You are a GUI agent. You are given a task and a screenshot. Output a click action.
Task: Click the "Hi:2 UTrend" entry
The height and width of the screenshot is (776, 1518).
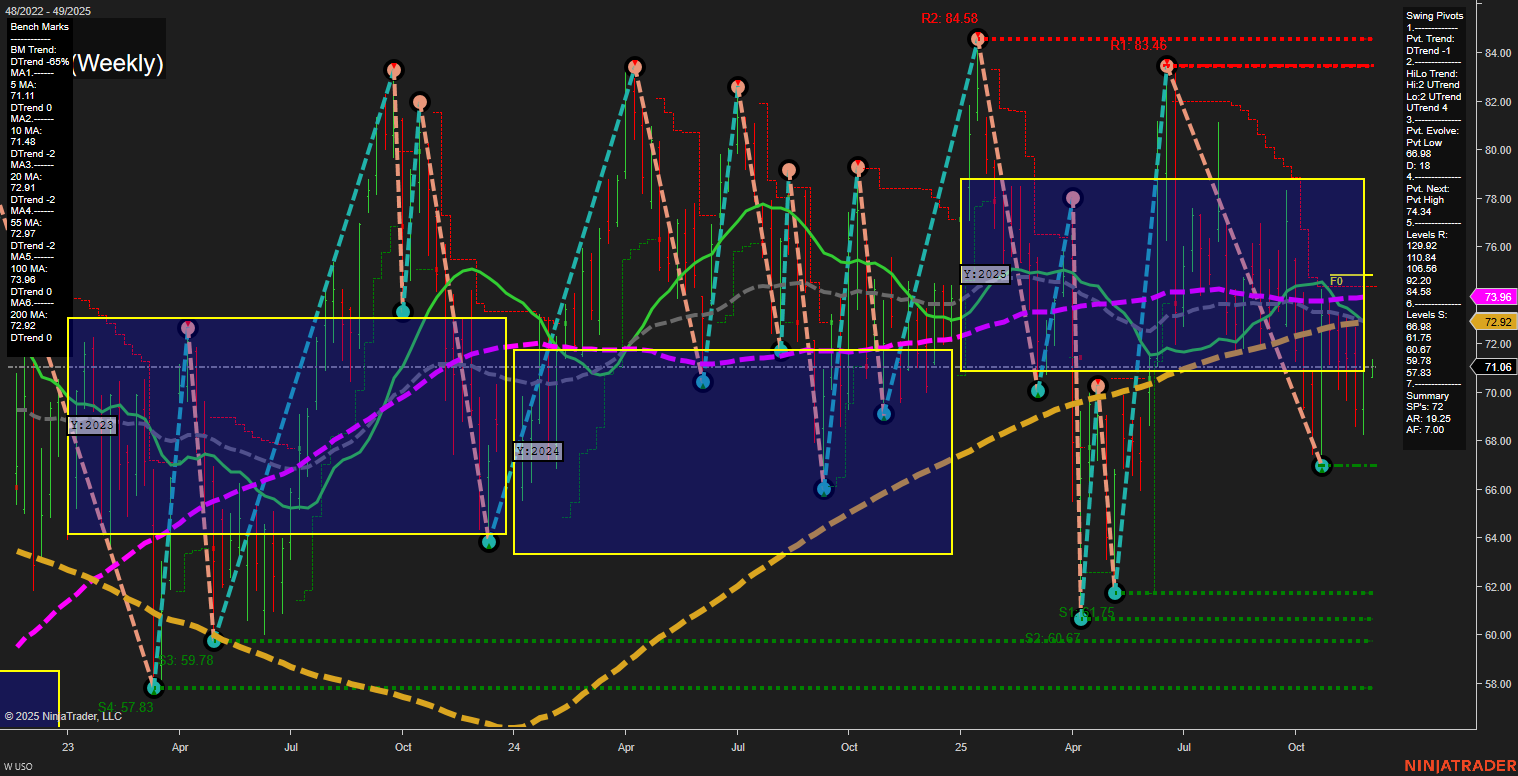1434,86
